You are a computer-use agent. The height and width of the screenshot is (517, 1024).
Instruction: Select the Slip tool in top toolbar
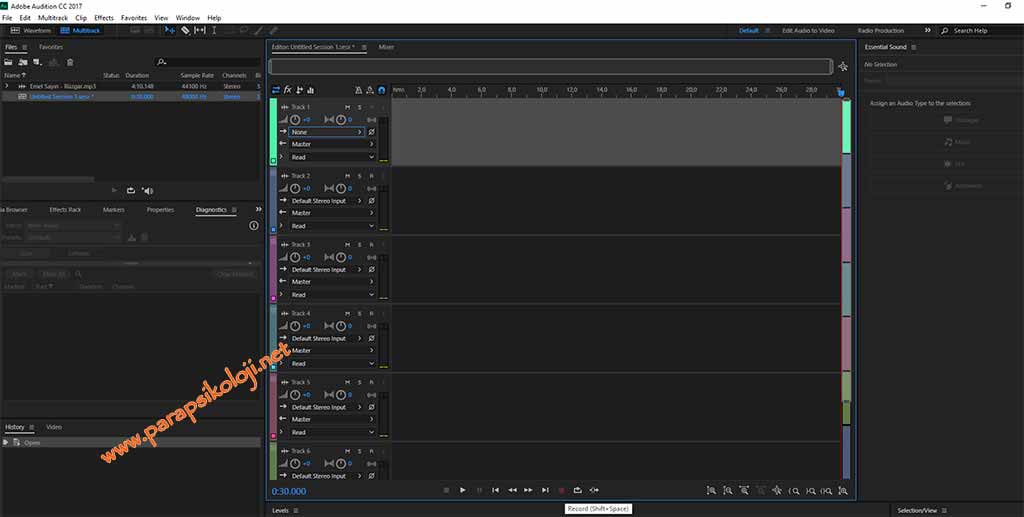[x=200, y=30]
